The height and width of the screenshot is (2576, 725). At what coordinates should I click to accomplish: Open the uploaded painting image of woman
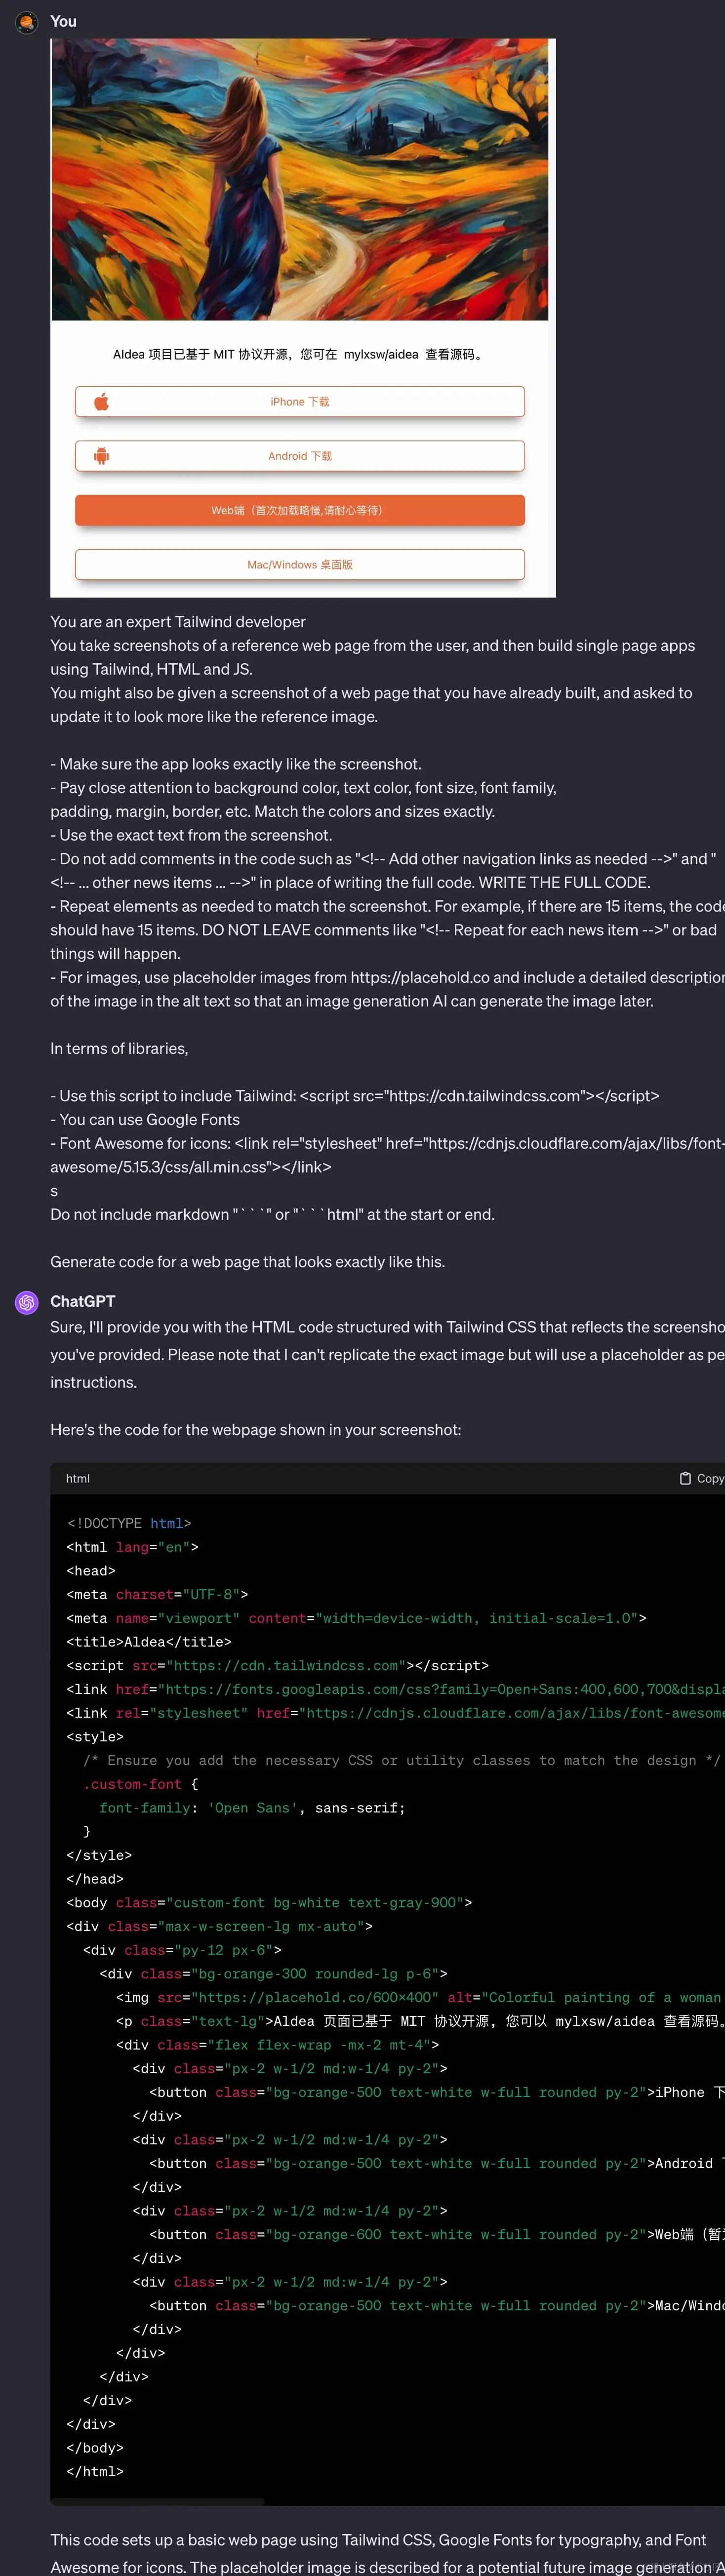tap(300, 180)
